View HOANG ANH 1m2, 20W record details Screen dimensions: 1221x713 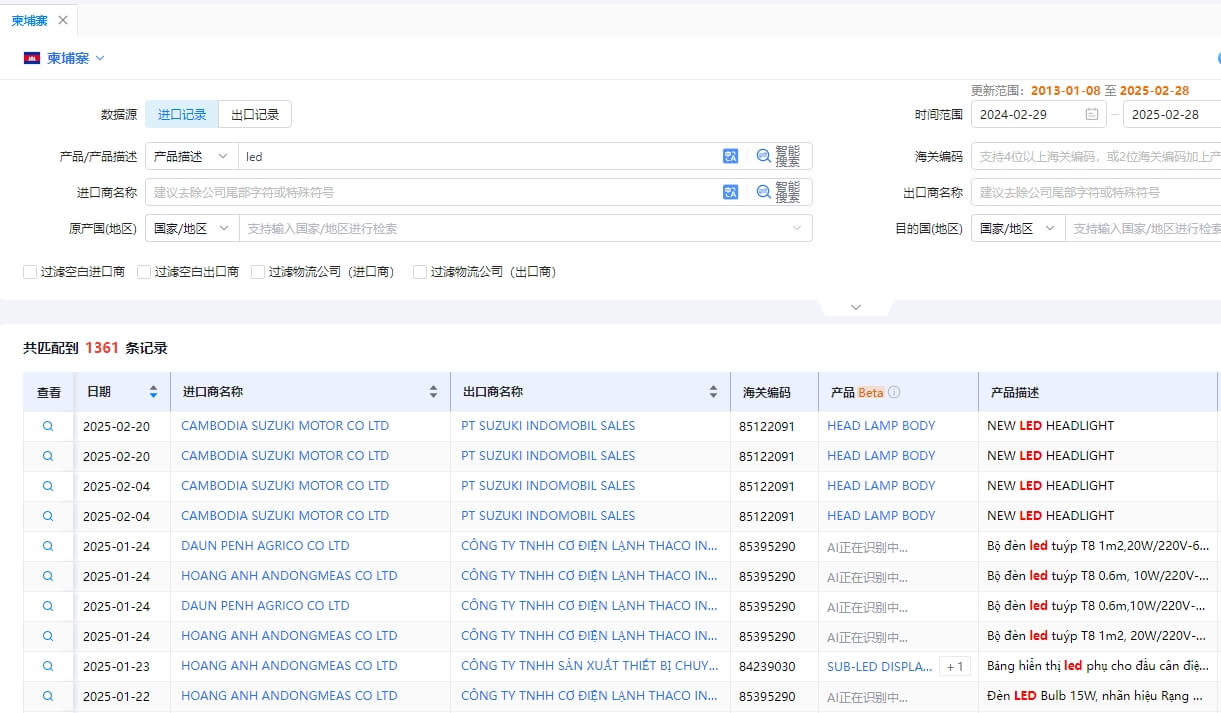[48, 636]
